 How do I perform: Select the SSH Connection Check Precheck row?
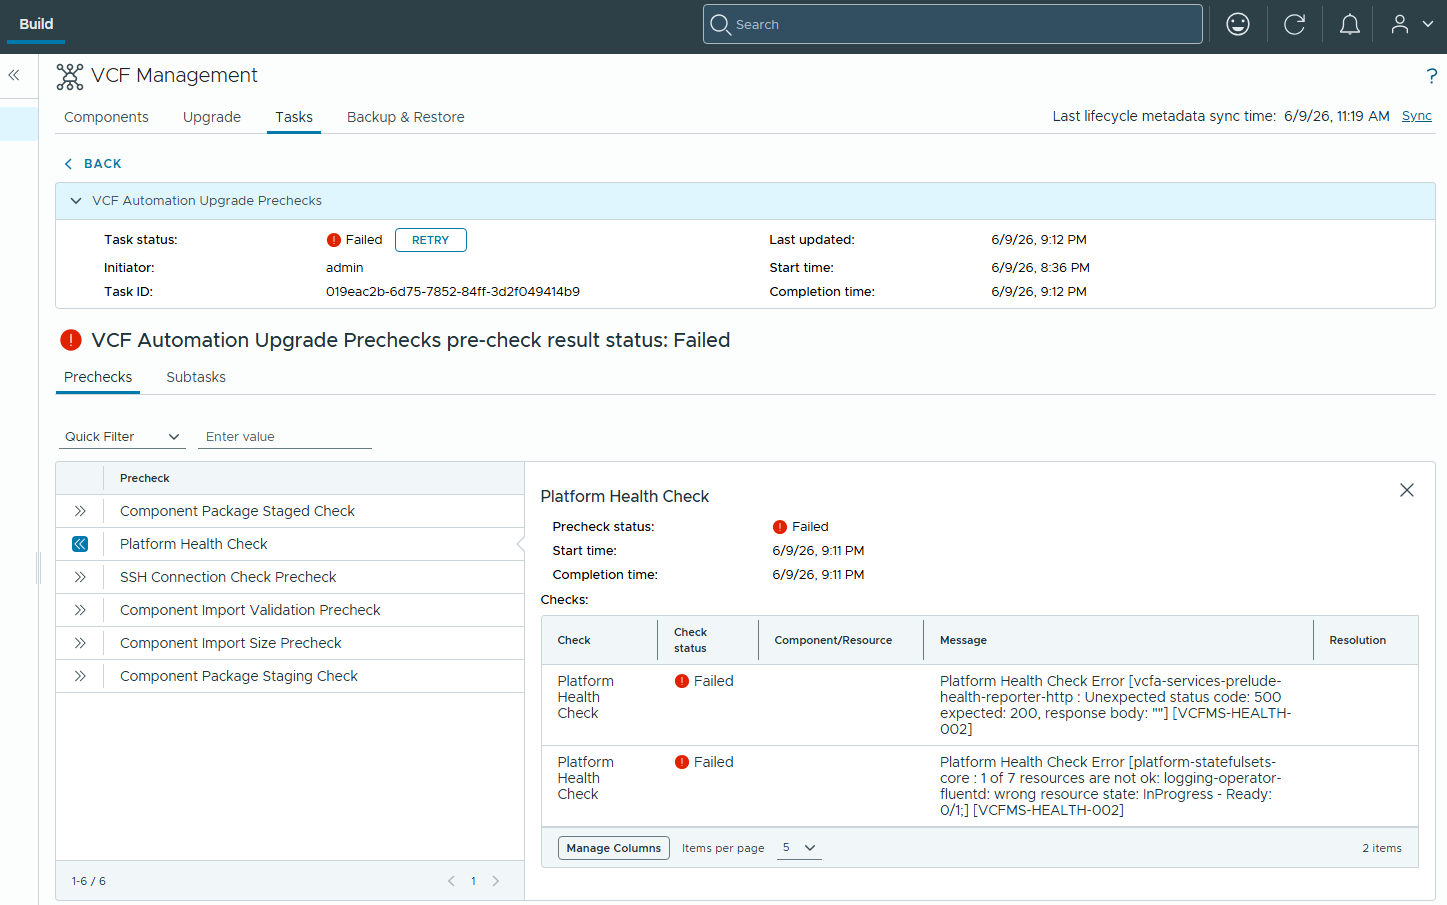(290, 577)
